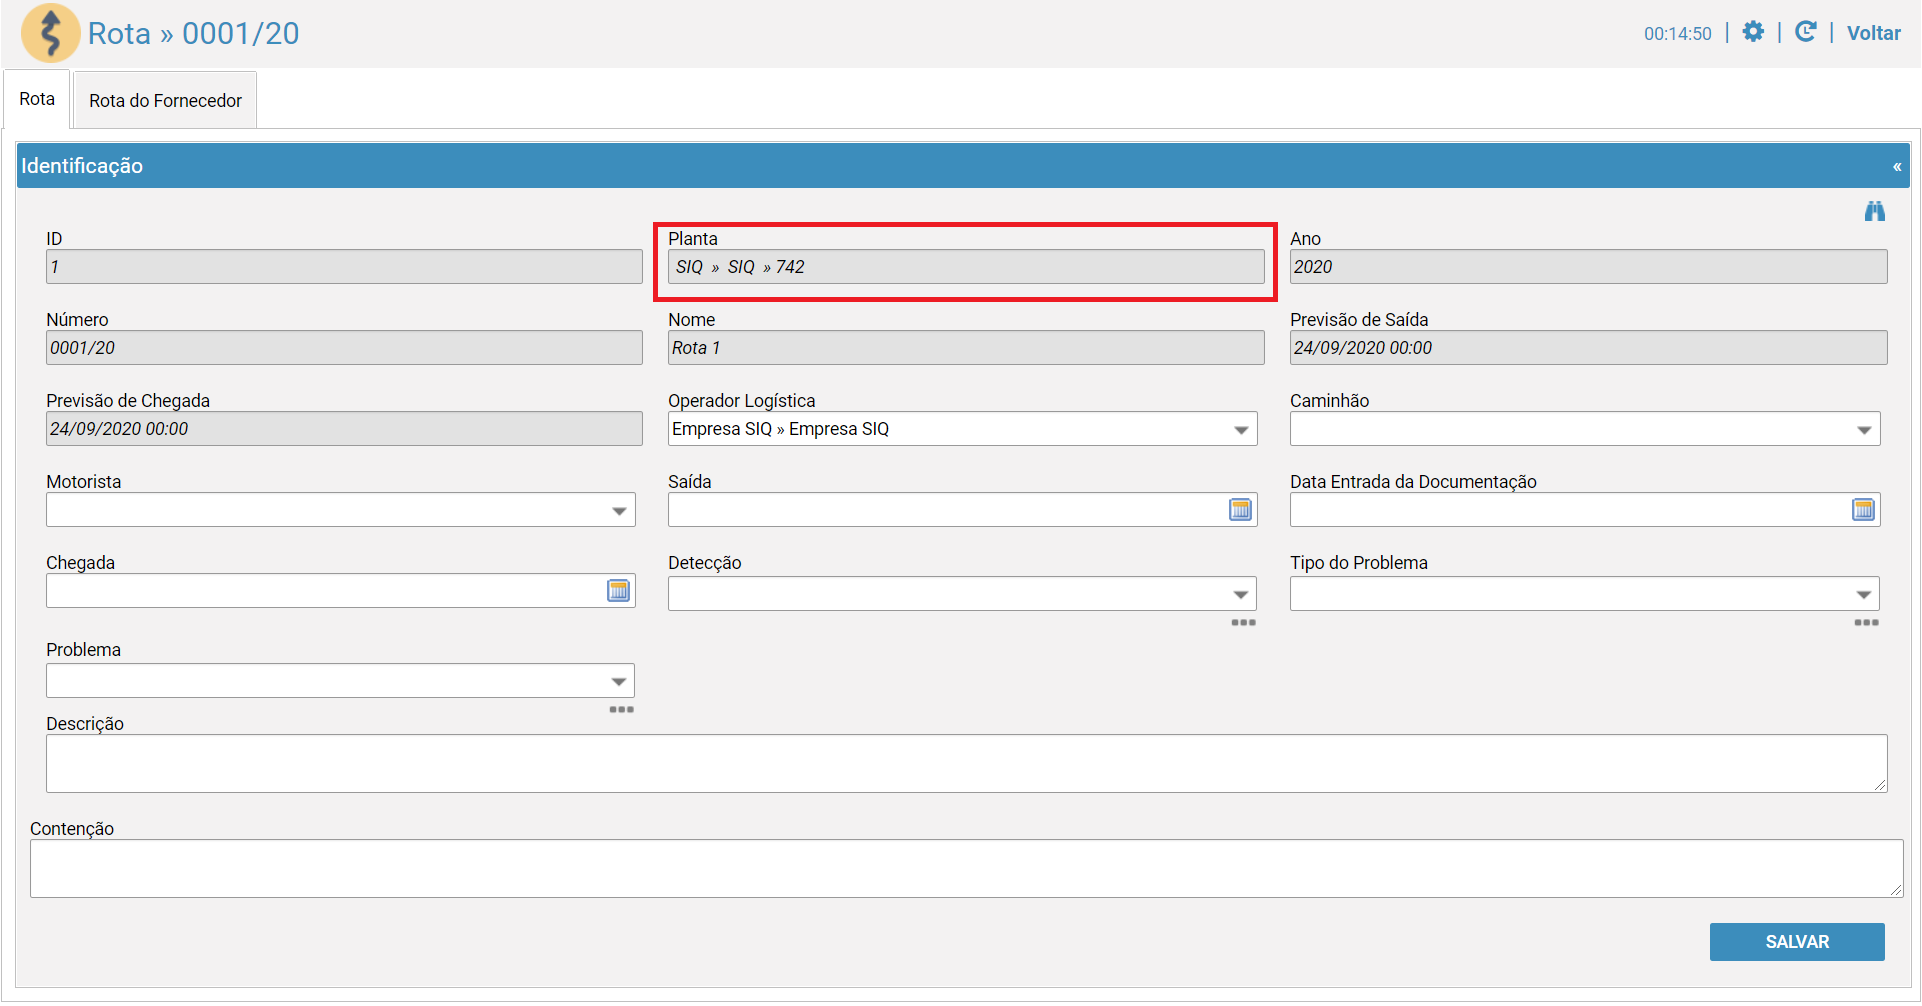Click the Previsão de Saída field
1922x1006 pixels.
[1589, 348]
